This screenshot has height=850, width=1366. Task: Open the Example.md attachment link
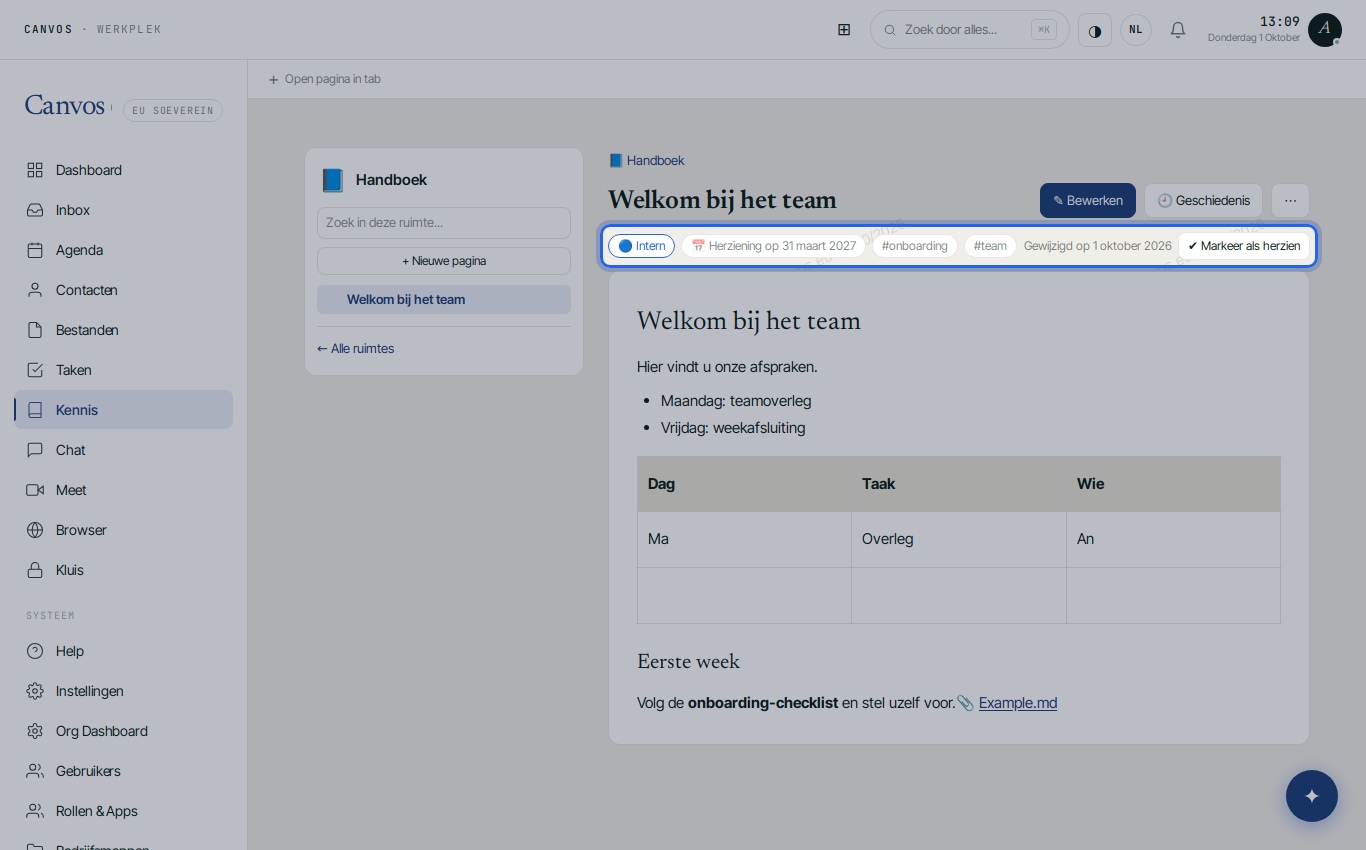1018,703
